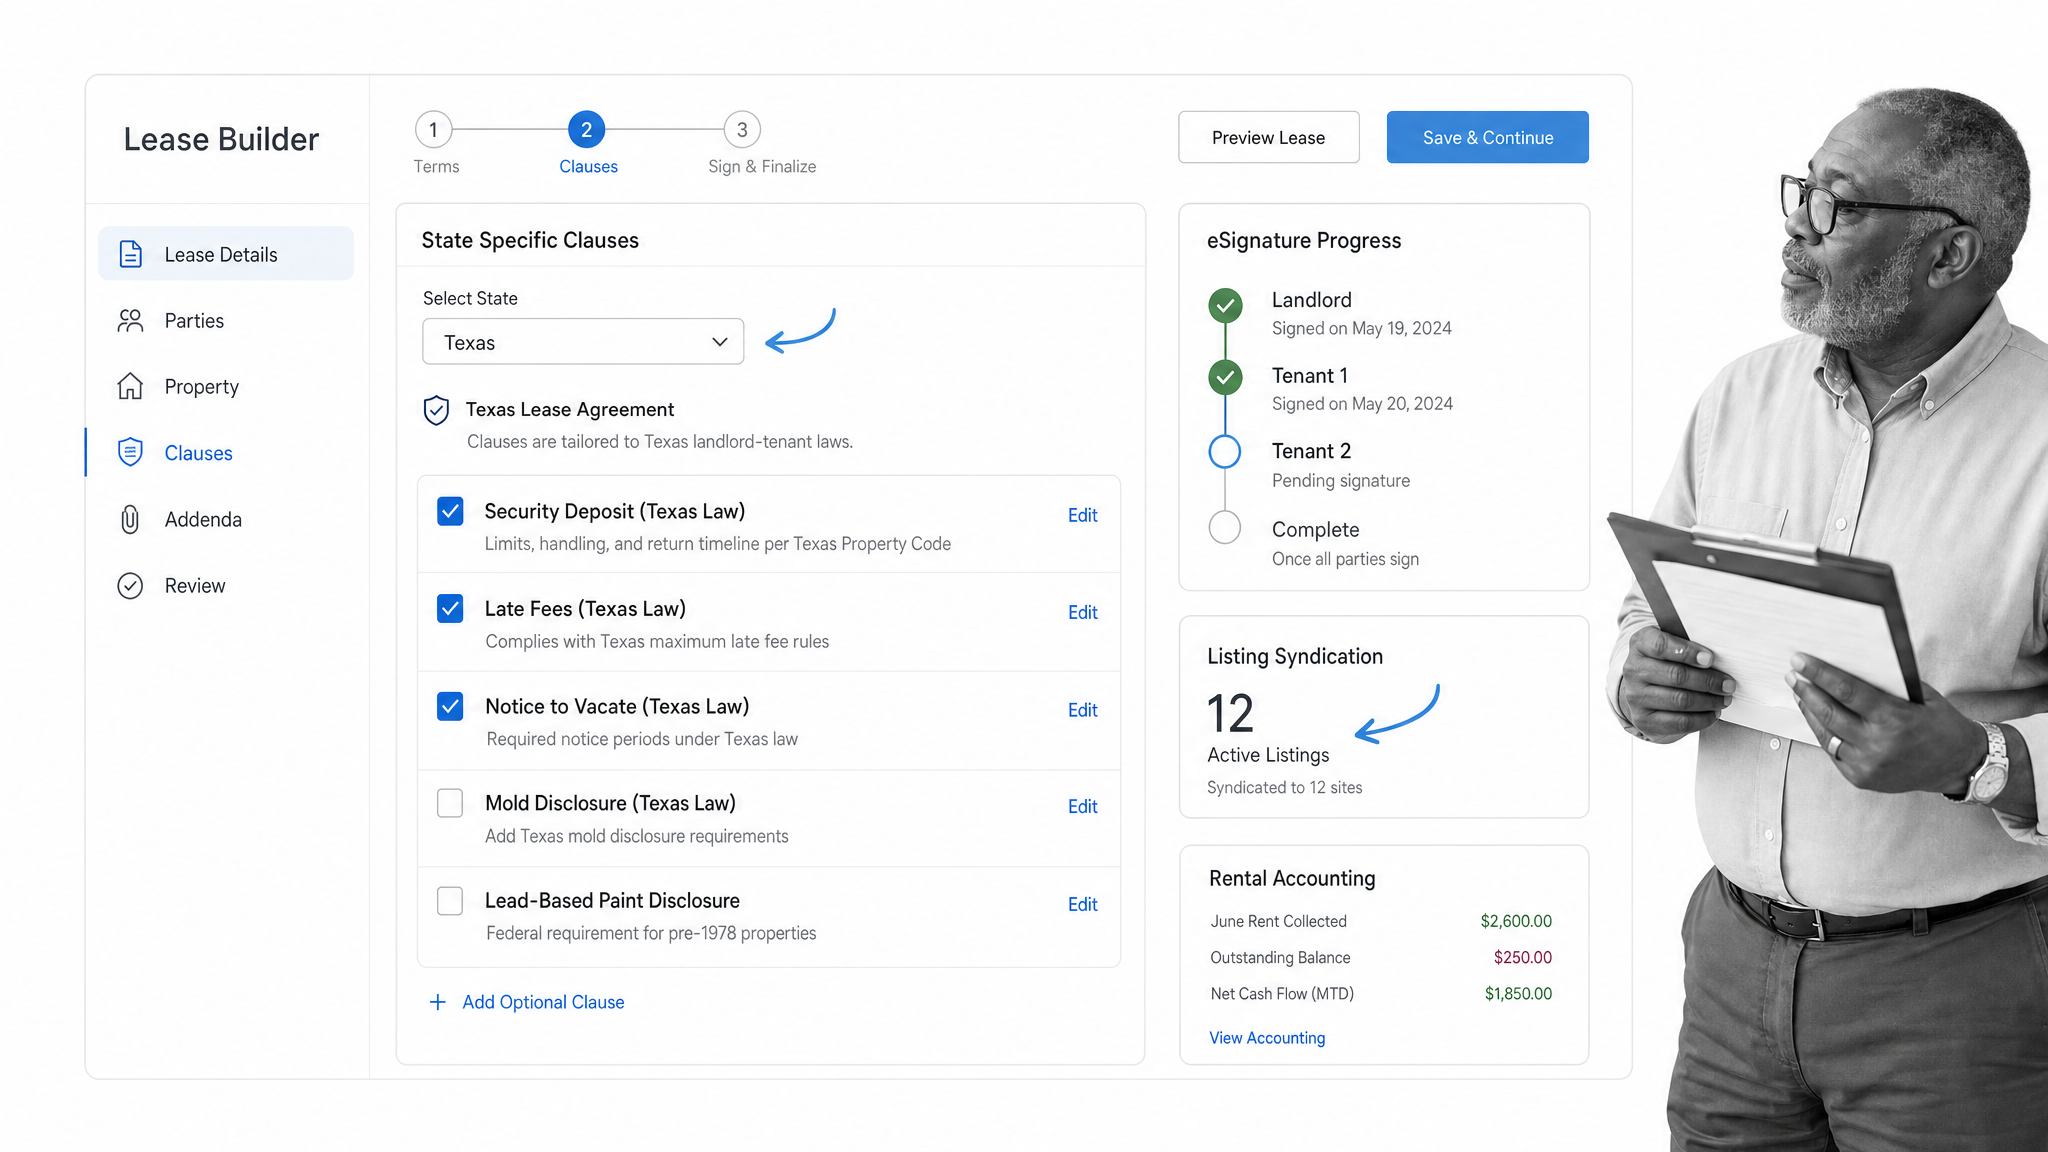
Task: Open Property in the sidebar
Action: [226, 386]
